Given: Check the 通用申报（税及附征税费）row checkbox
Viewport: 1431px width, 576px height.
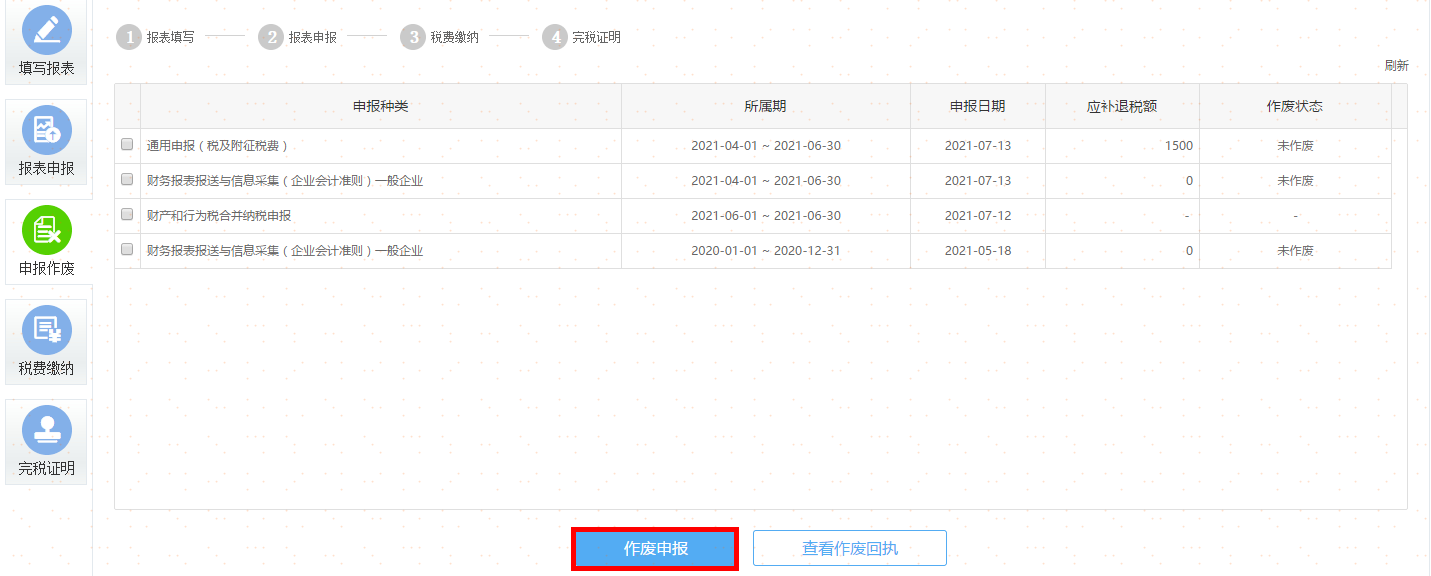Looking at the screenshot, I should point(127,145).
